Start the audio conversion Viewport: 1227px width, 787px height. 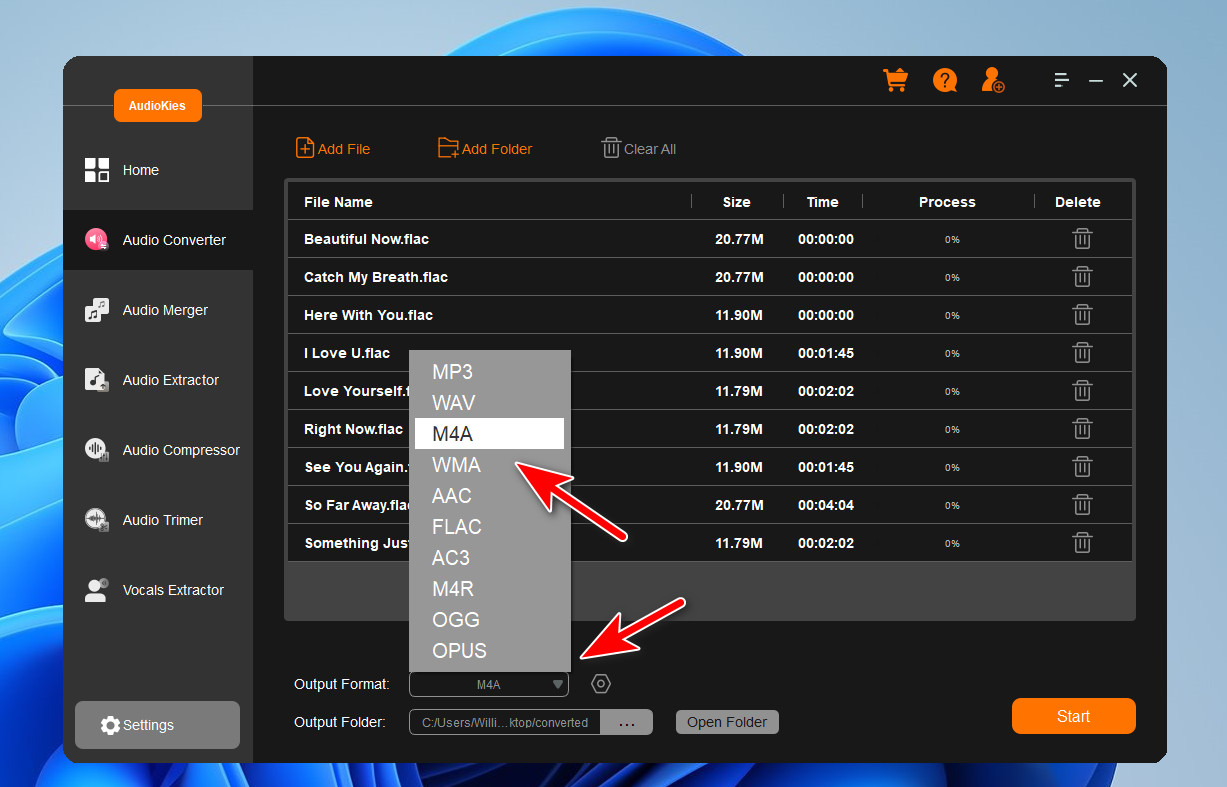pos(1073,716)
